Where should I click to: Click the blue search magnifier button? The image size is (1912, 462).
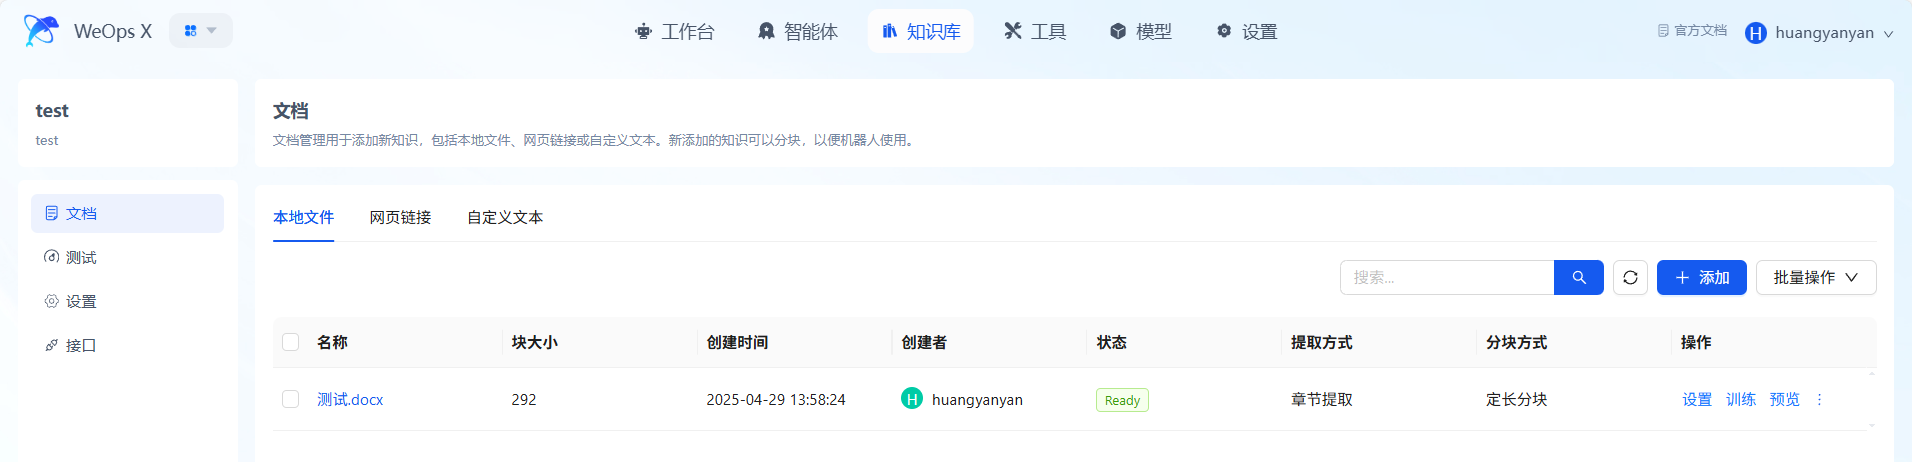[x=1579, y=278]
